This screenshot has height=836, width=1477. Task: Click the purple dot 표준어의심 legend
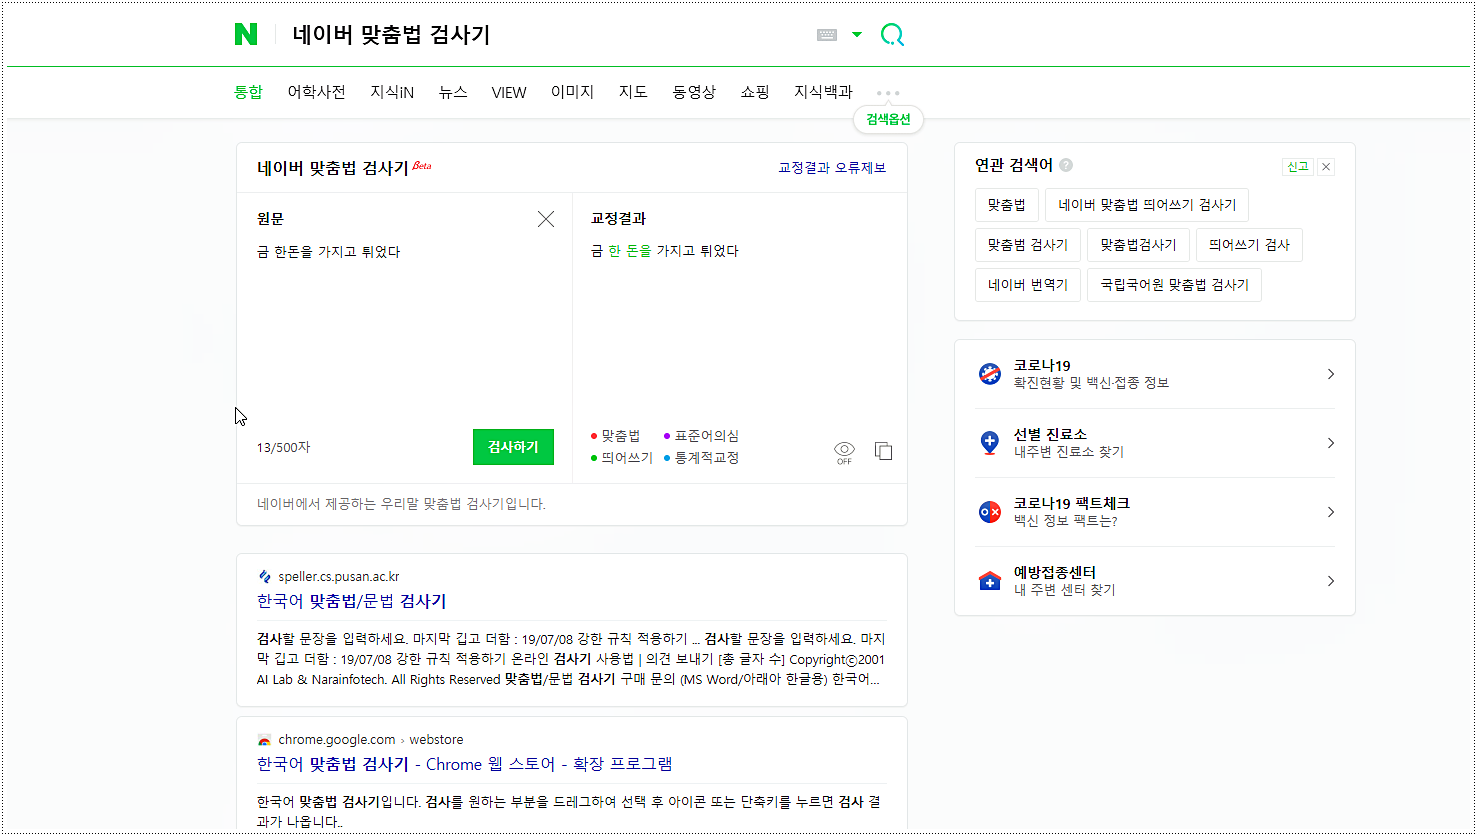701,436
